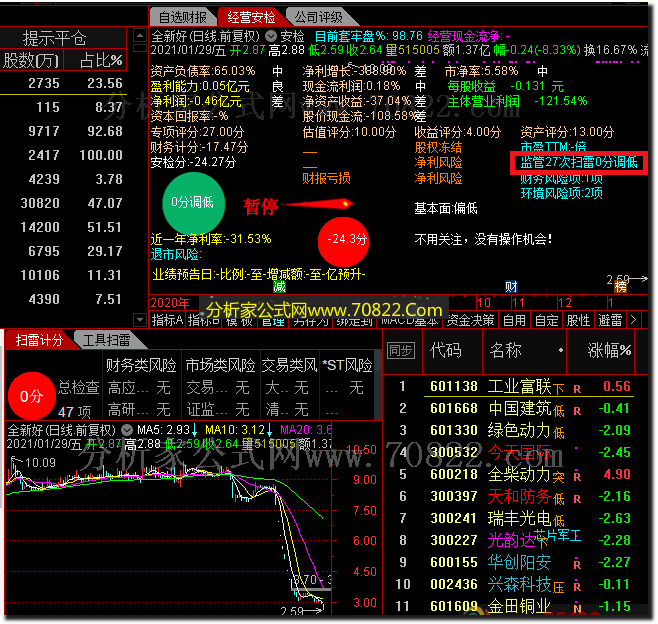Click the 总检查 label
Viewport: 658px width, 624px height.
[x=78, y=388]
